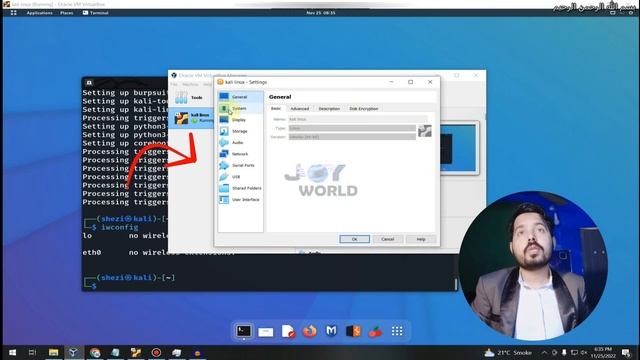Open Display category in Settings sidebar

click(240, 120)
